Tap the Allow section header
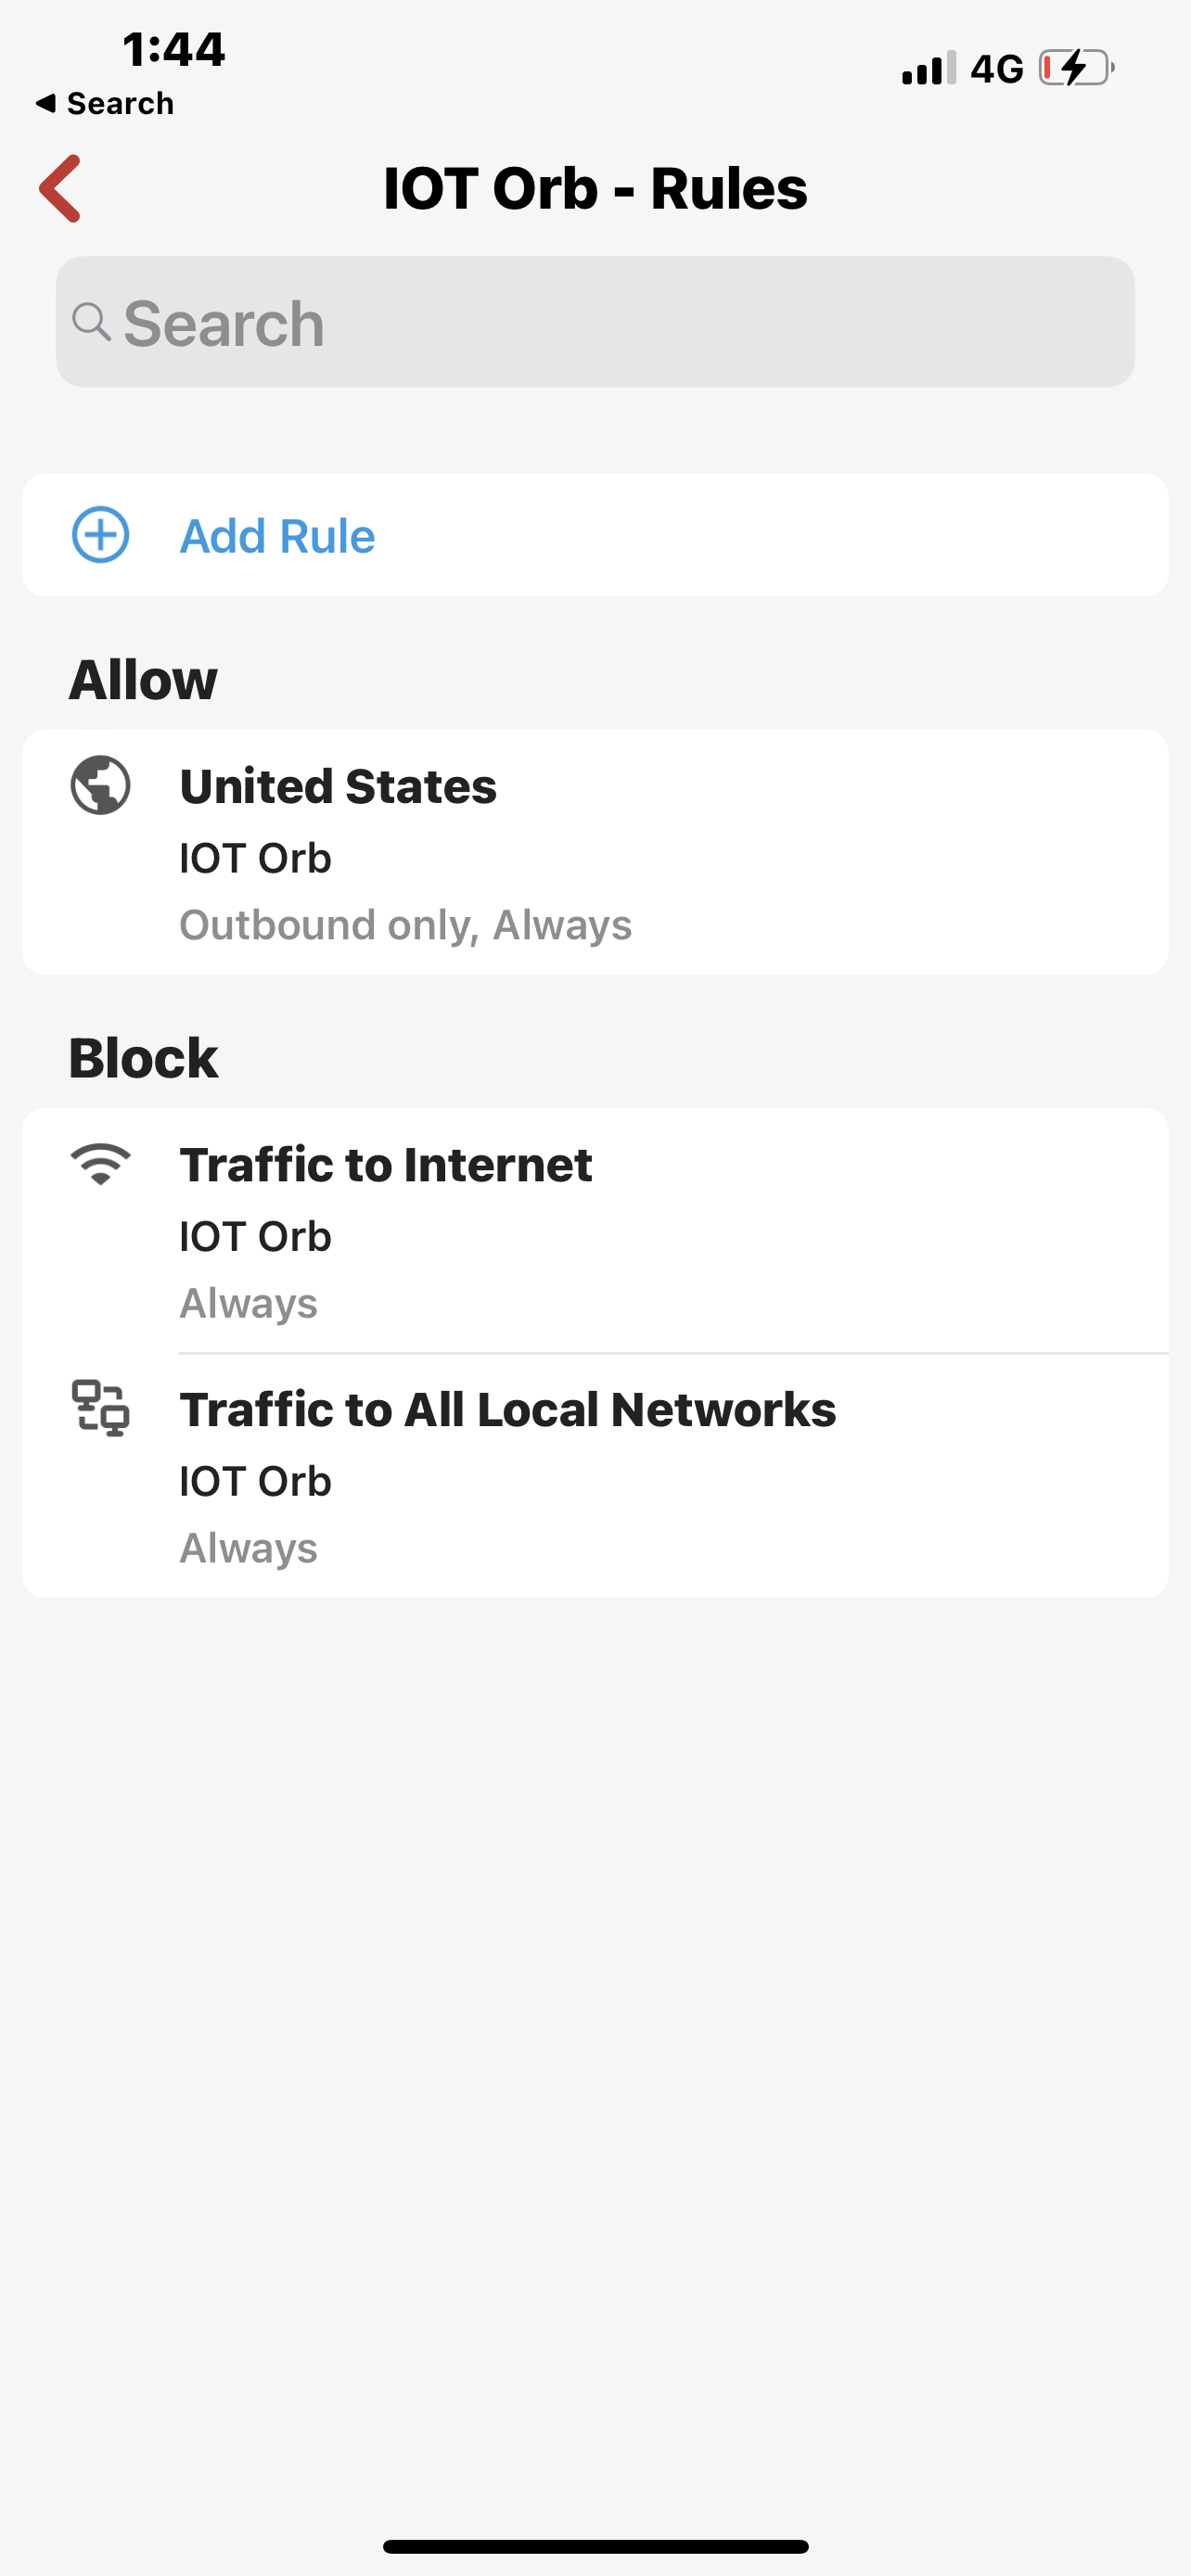 click(x=143, y=680)
